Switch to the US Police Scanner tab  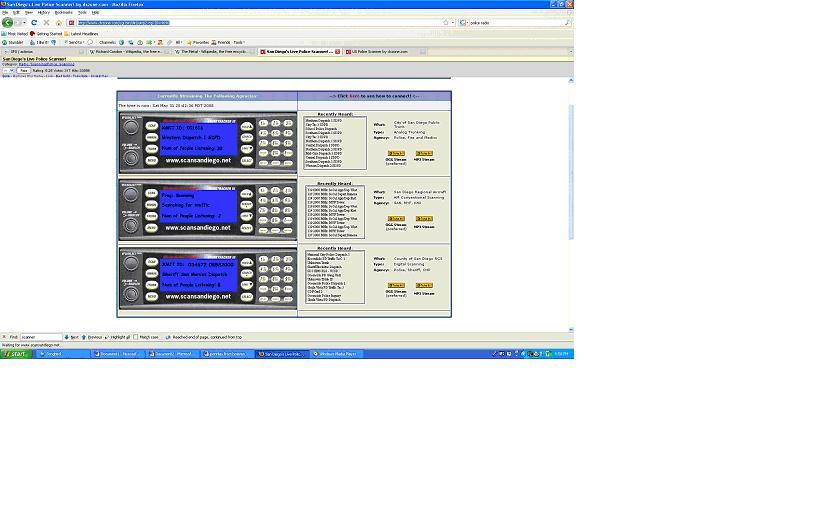point(385,52)
